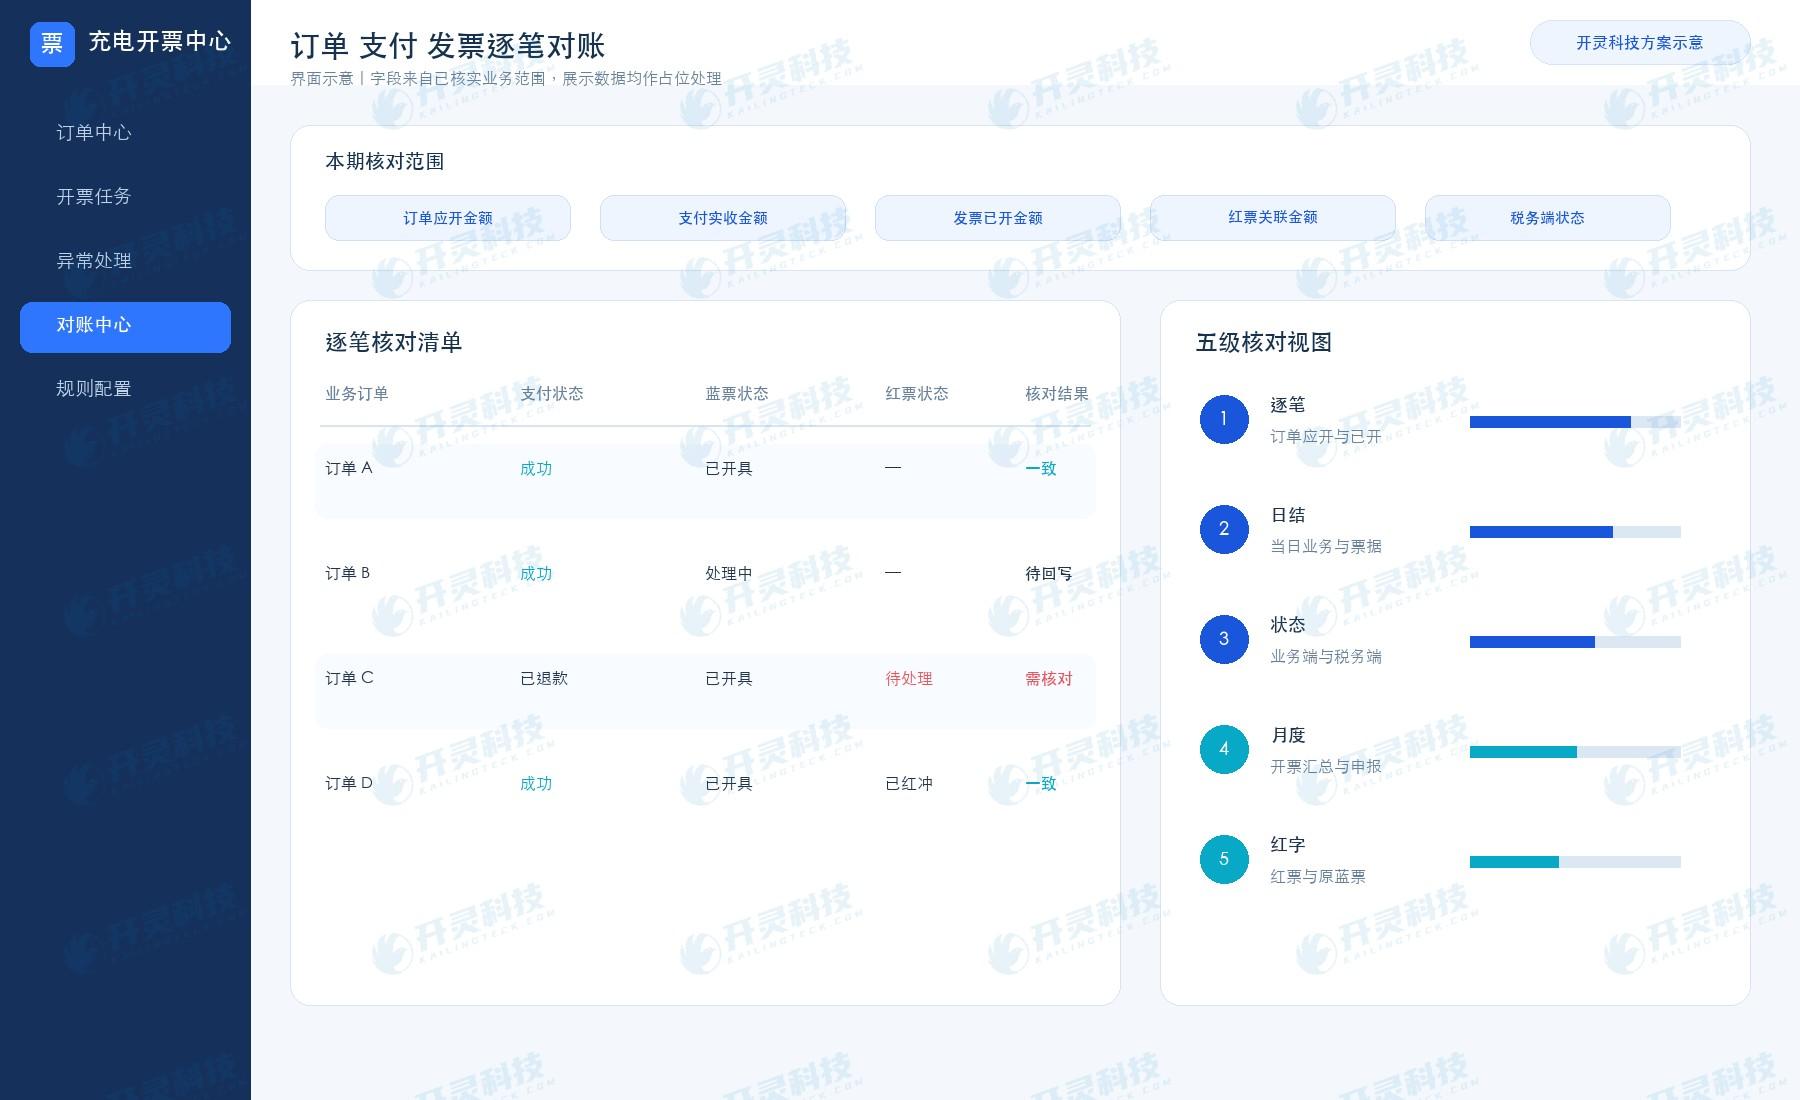Click 一致 result for 订单 D
The height and width of the screenshot is (1100, 1800).
tap(1041, 784)
